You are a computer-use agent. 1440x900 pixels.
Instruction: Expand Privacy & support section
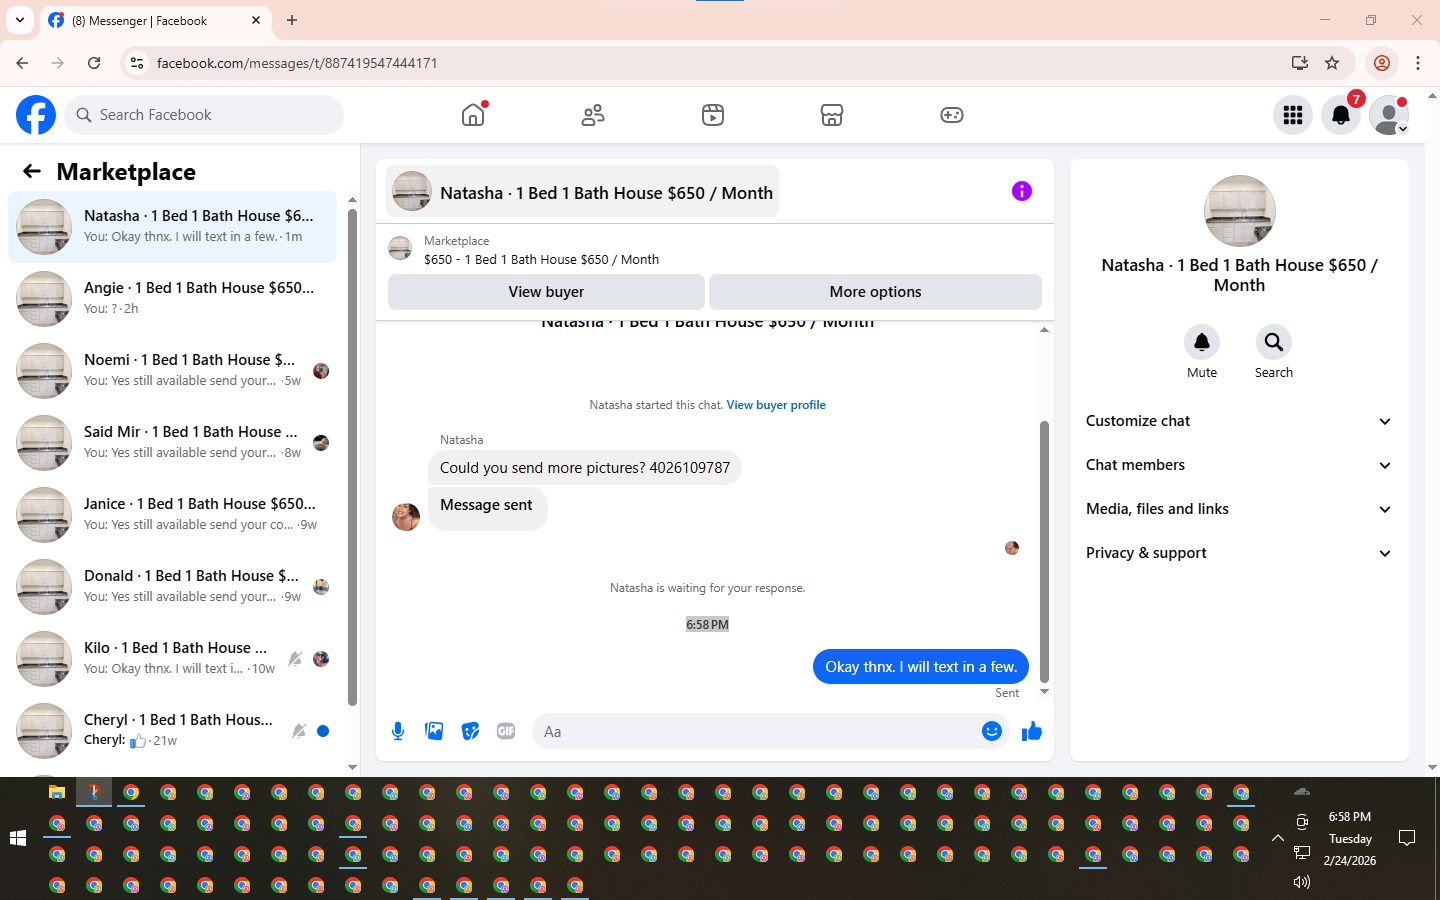1239,553
